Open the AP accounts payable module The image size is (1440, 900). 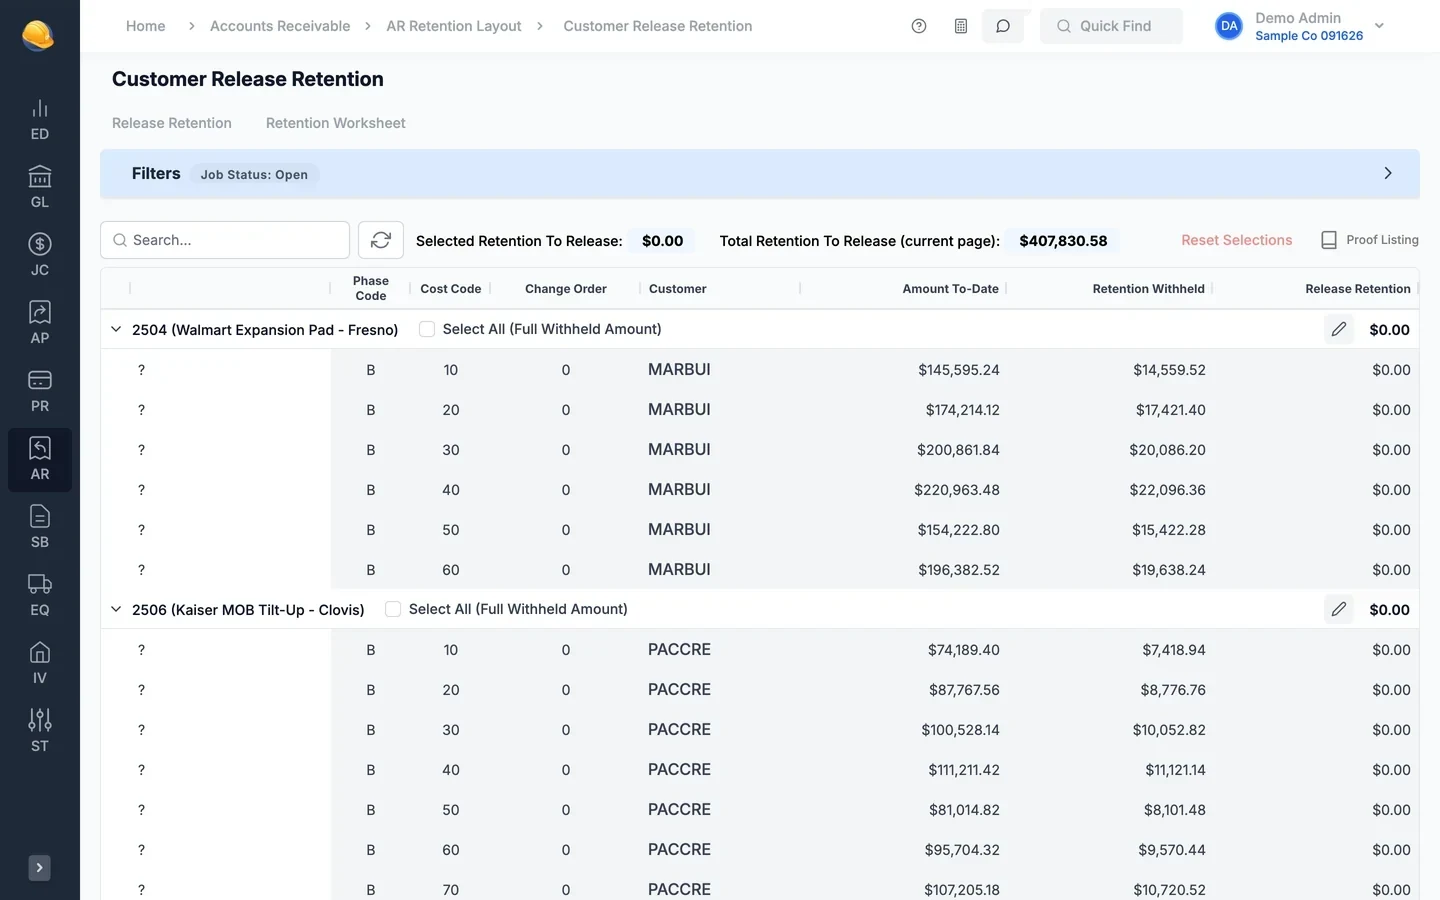click(x=40, y=324)
